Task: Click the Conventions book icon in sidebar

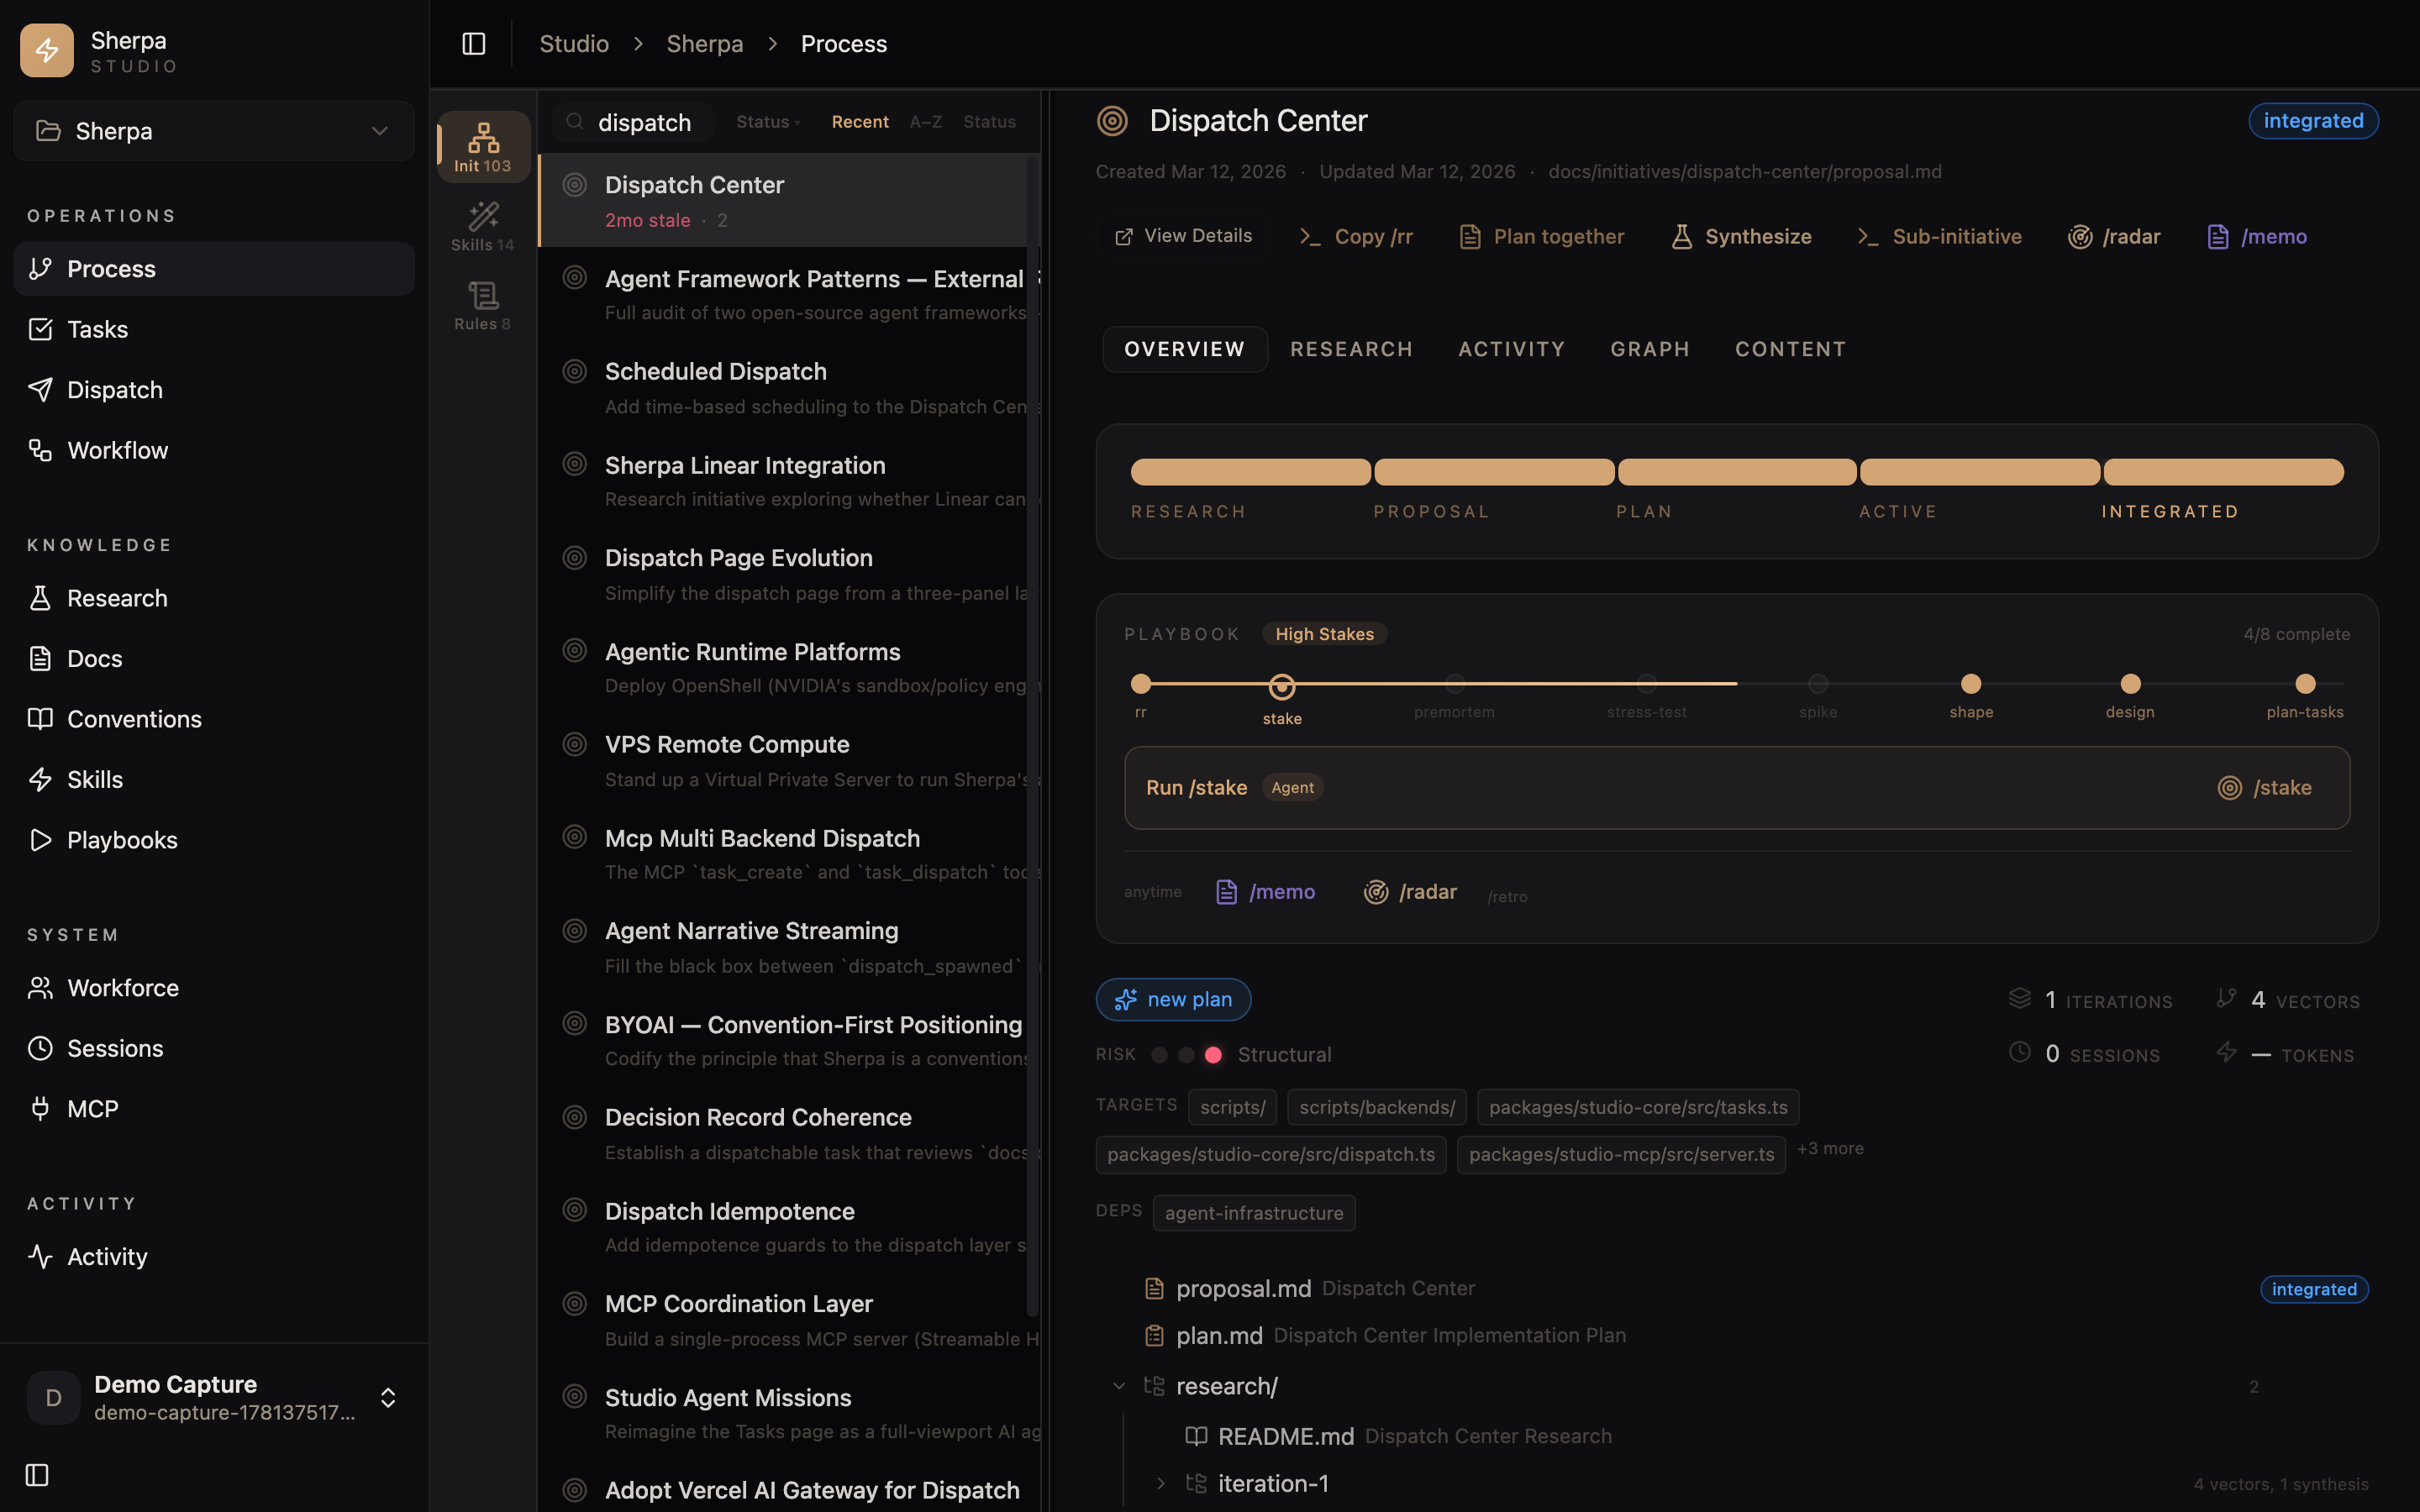Action: click(x=40, y=719)
